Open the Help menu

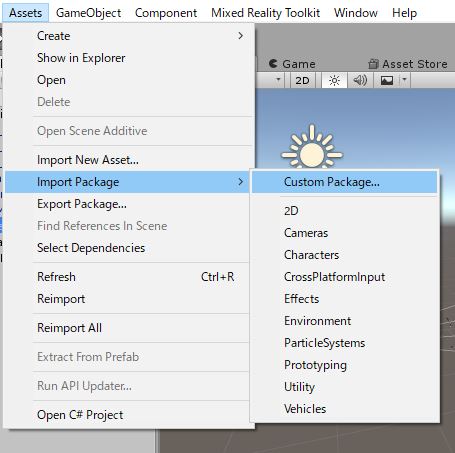point(404,13)
